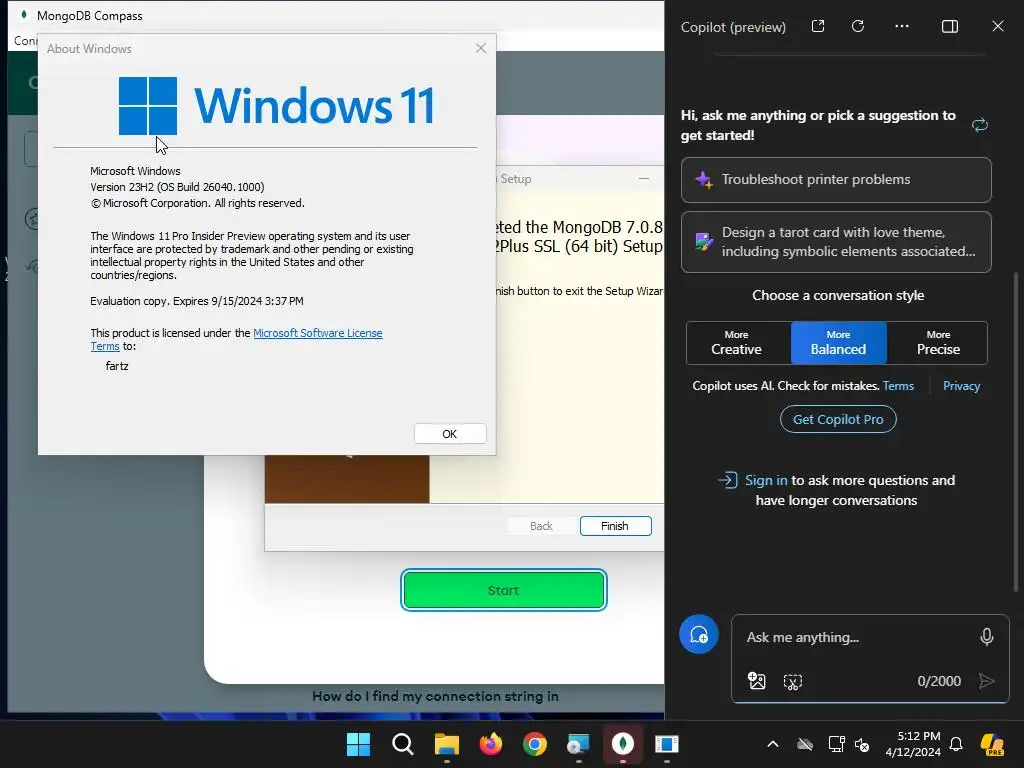Switch to MongoDB Compass taskbar icon
This screenshot has width=1024, height=768.
click(623, 744)
